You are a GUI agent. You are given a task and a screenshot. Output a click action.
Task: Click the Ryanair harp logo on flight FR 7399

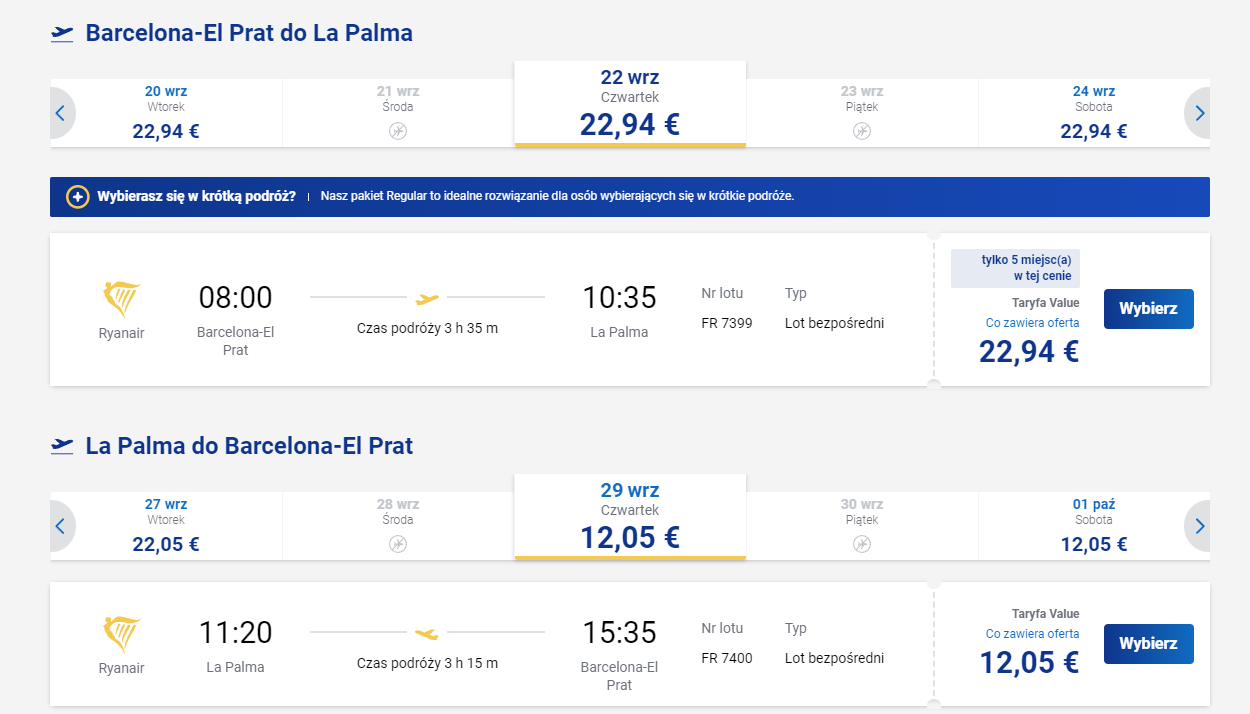122,299
